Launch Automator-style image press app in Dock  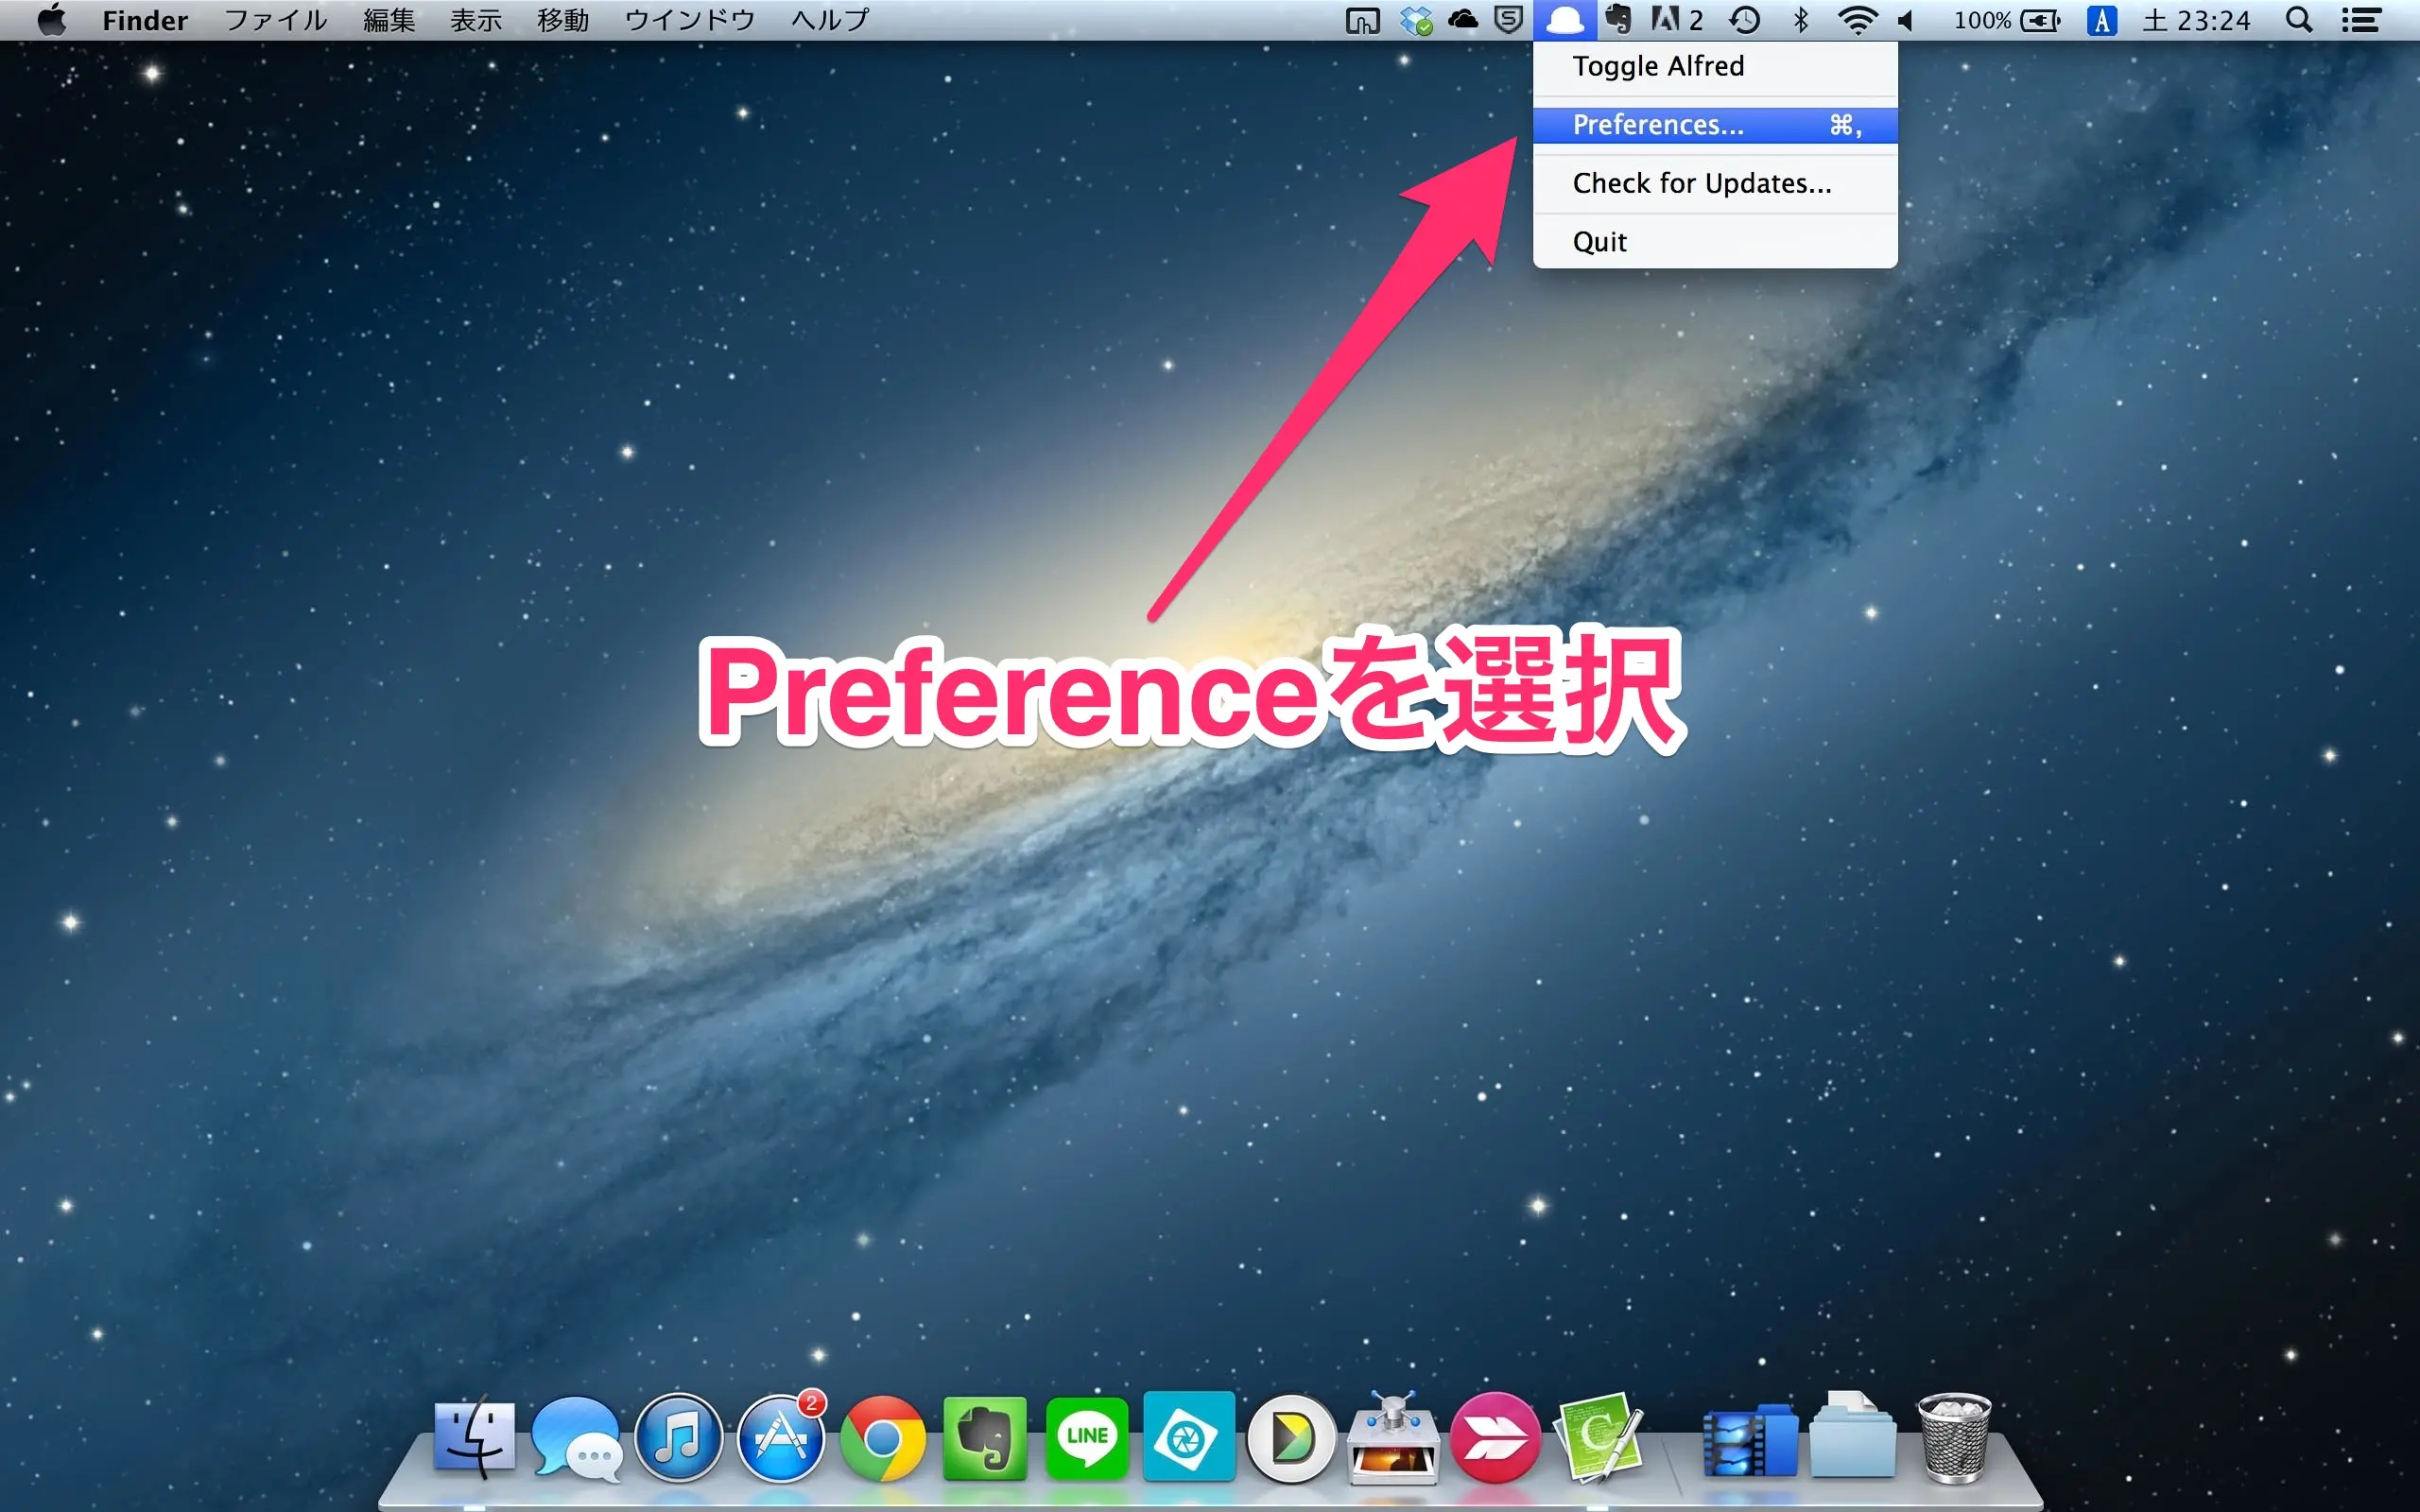1393,1437
